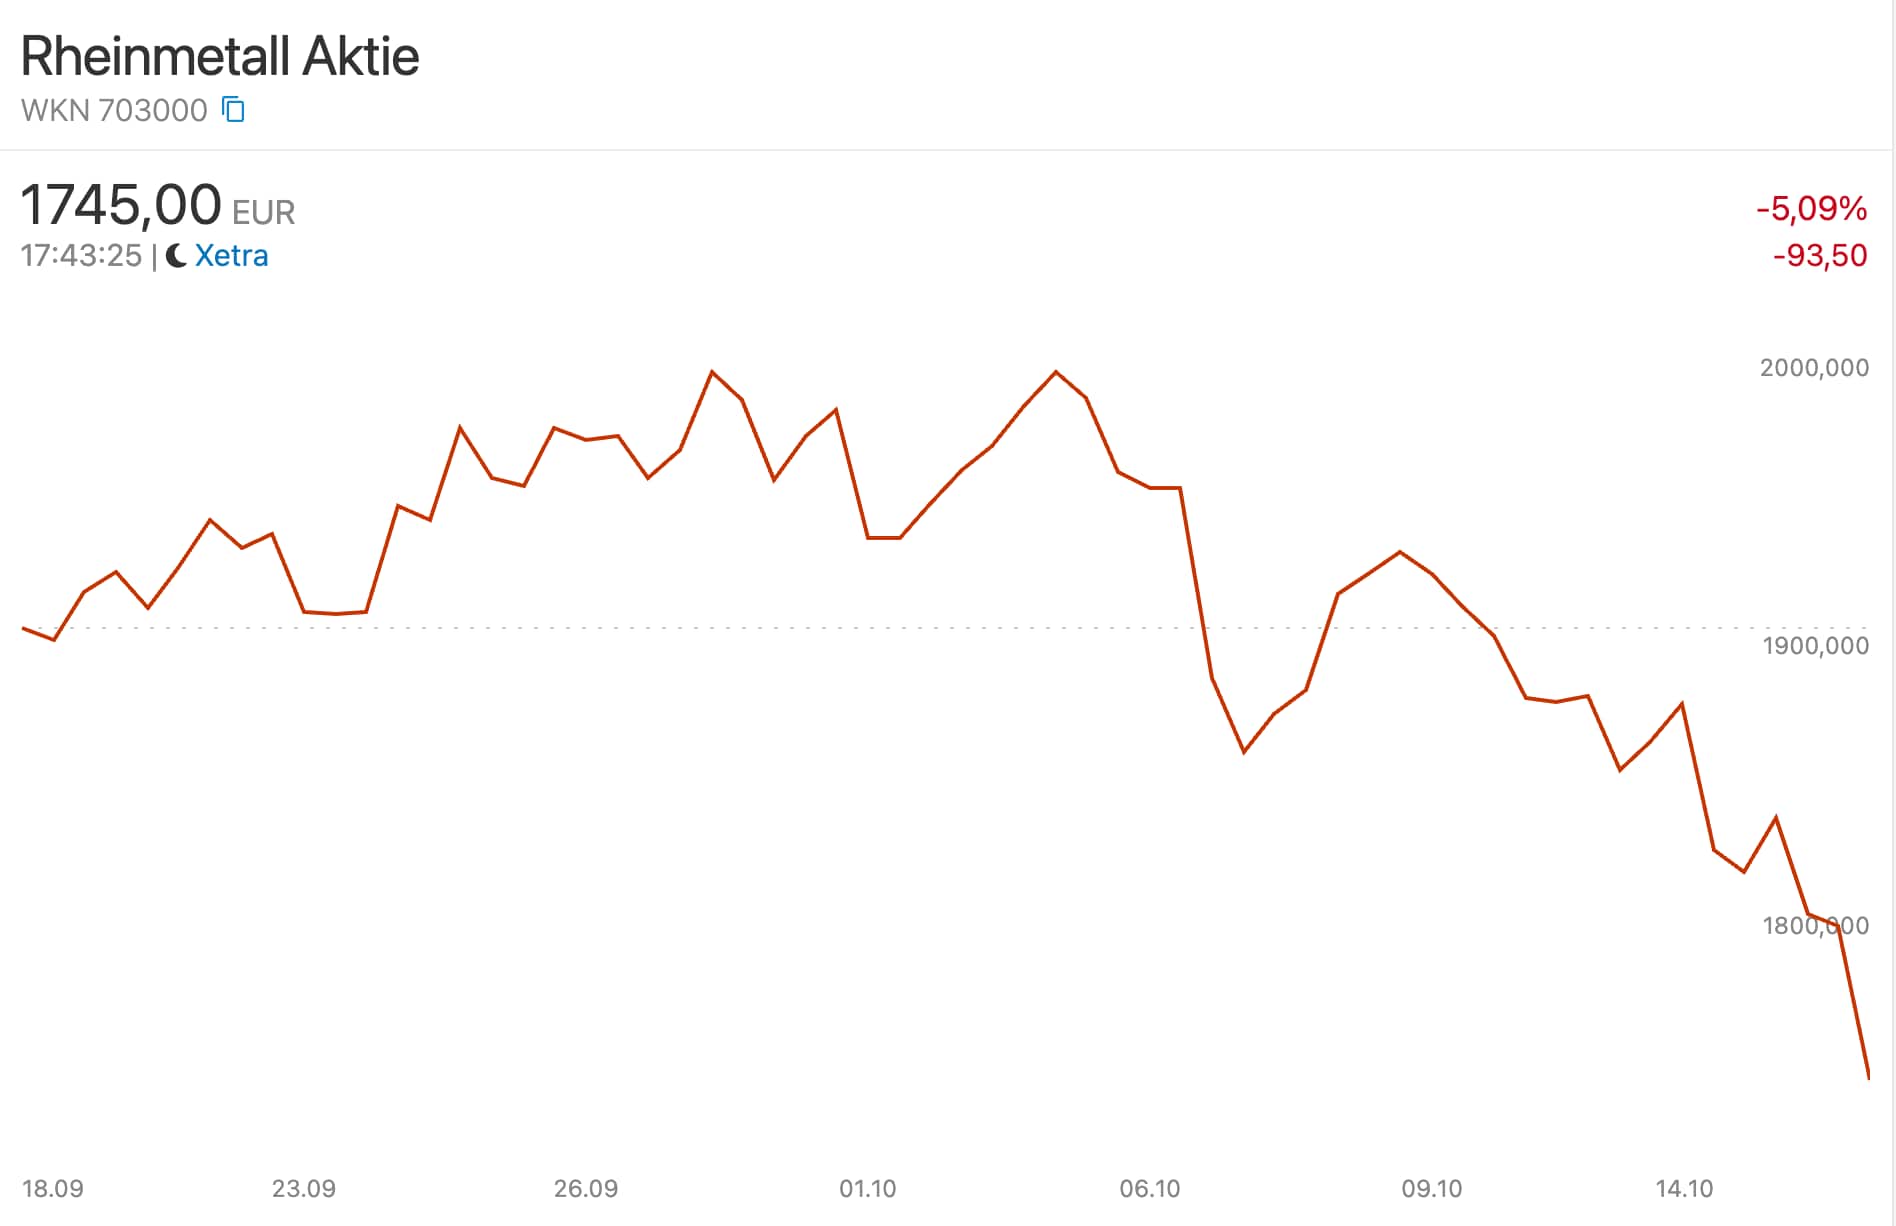Click the -93,50 absolute change
The height and width of the screenshot is (1226, 1896).
(1820, 256)
